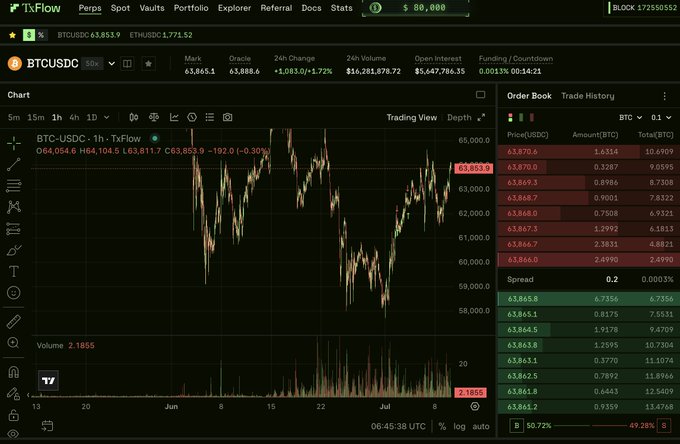Toggle split layout icon beside BTCUSDC
The width and height of the screenshot is (680, 444).
pos(127,64)
